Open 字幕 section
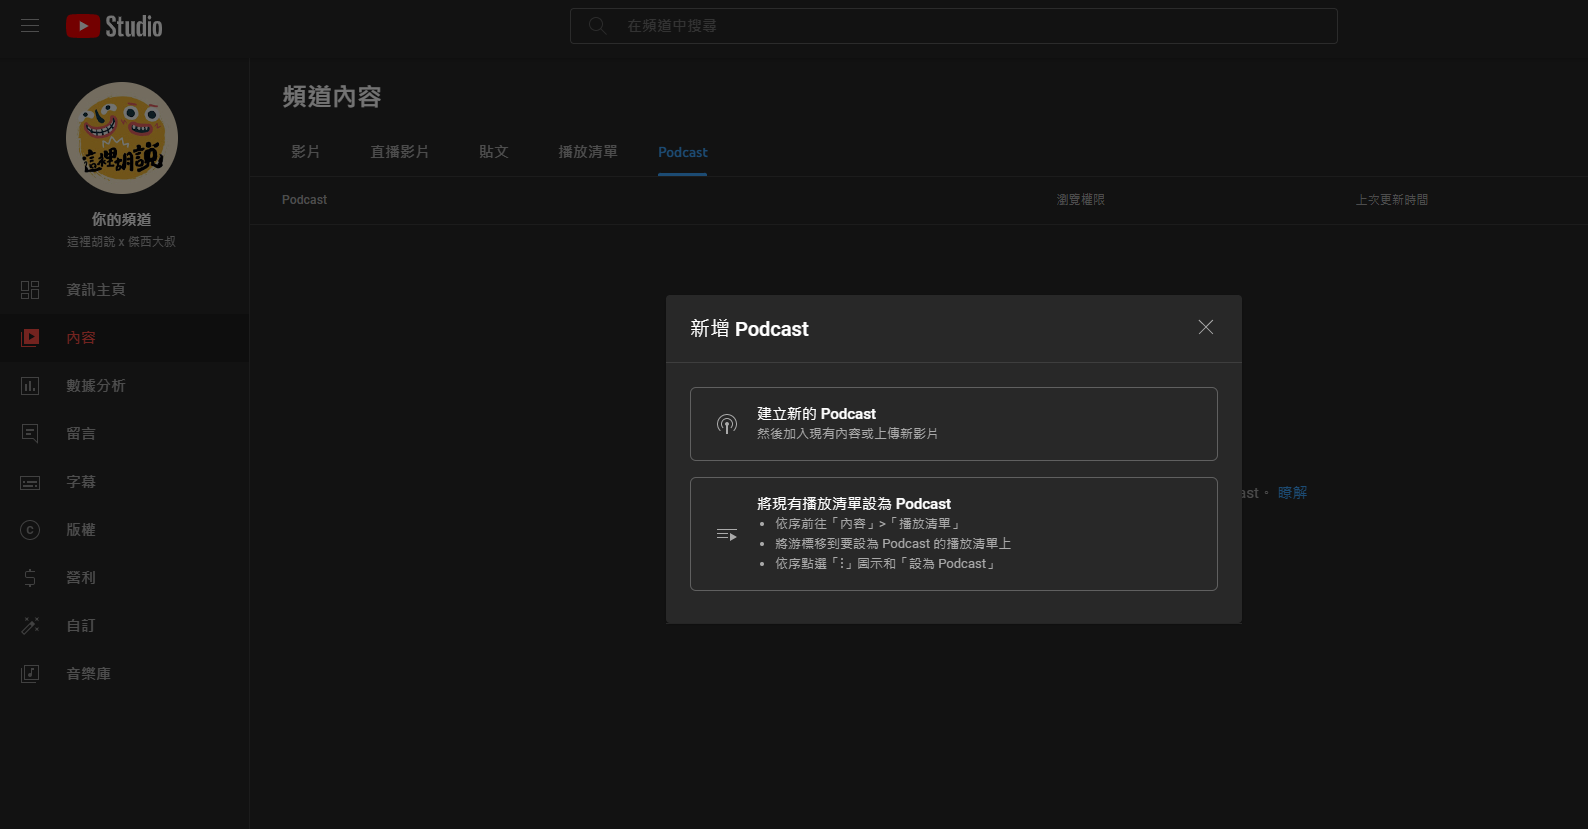1588x829 pixels. coord(124,482)
